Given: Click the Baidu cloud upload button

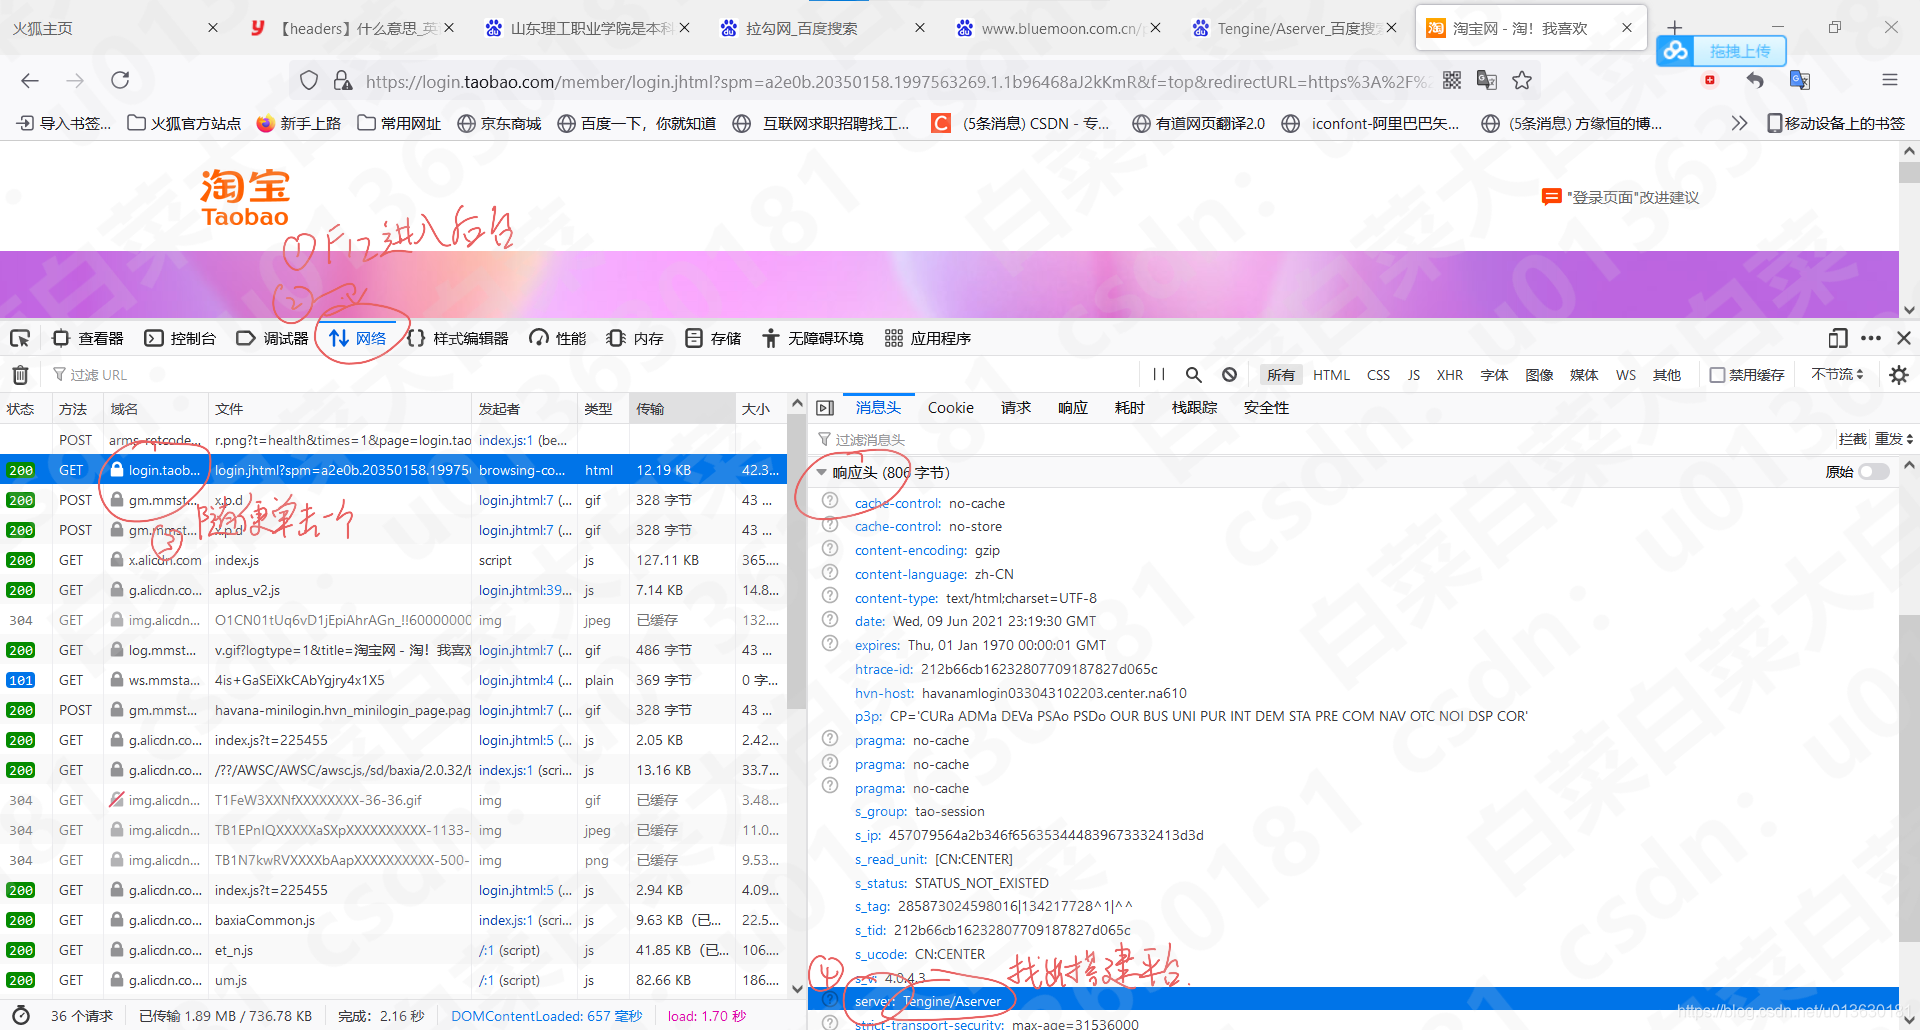Looking at the screenshot, I should 1721,51.
